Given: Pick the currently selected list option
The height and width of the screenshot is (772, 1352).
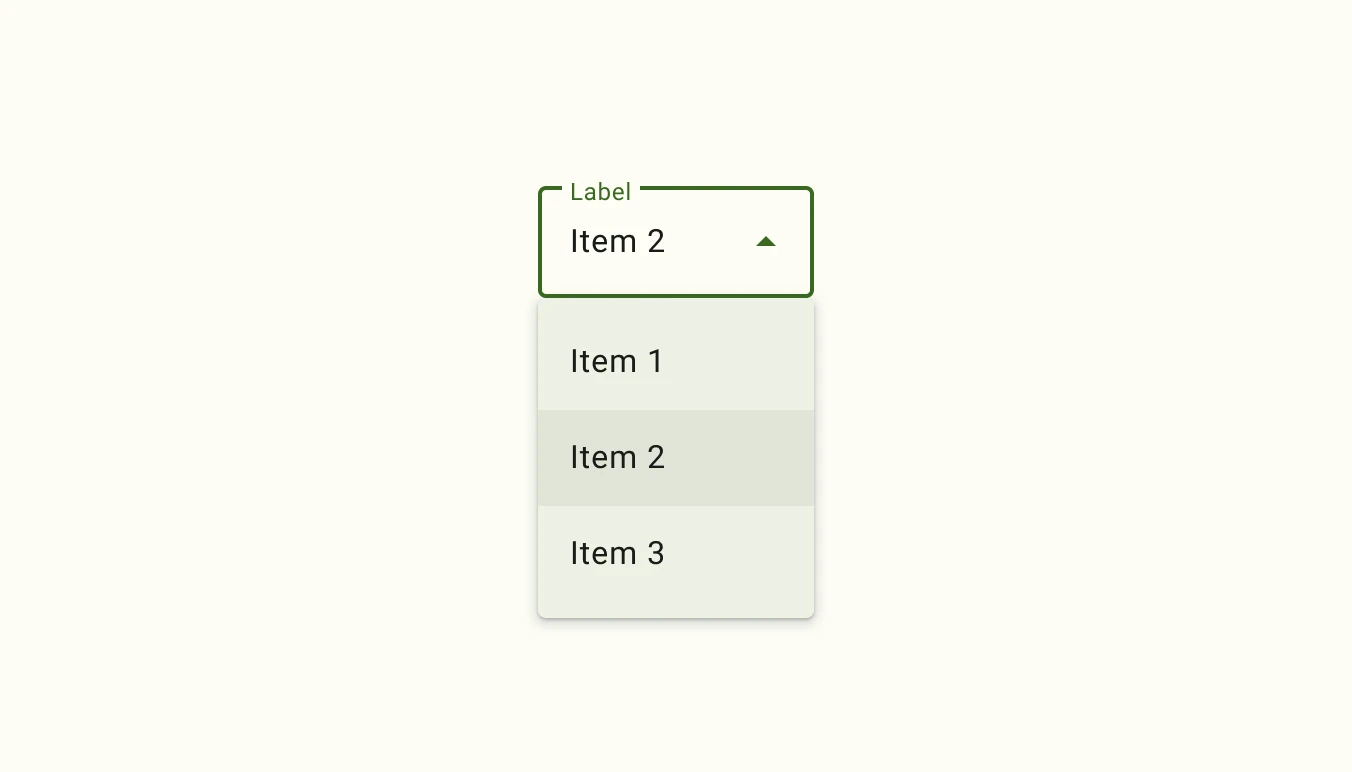Looking at the screenshot, I should tap(617, 457).
